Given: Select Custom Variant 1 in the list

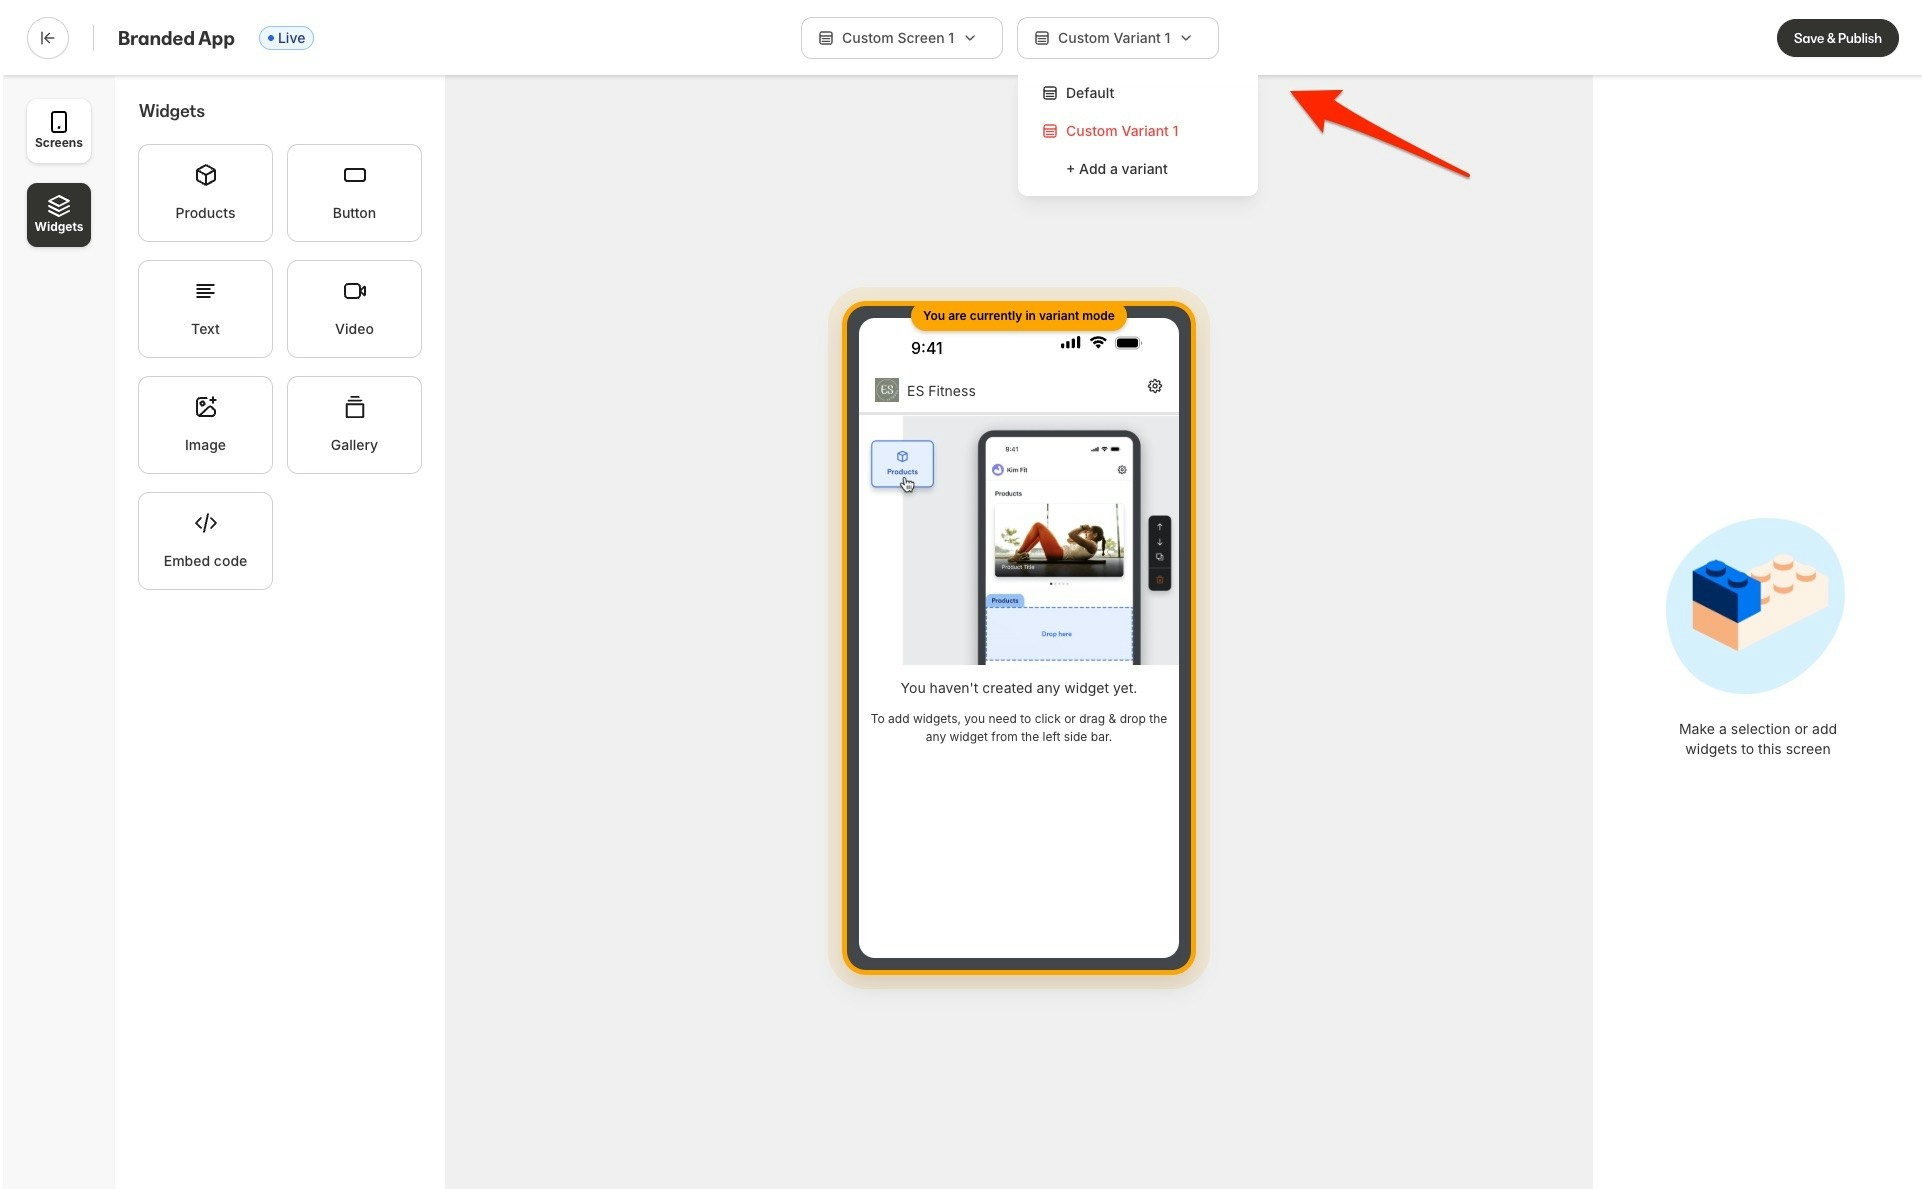Looking at the screenshot, I should [x=1121, y=131].
